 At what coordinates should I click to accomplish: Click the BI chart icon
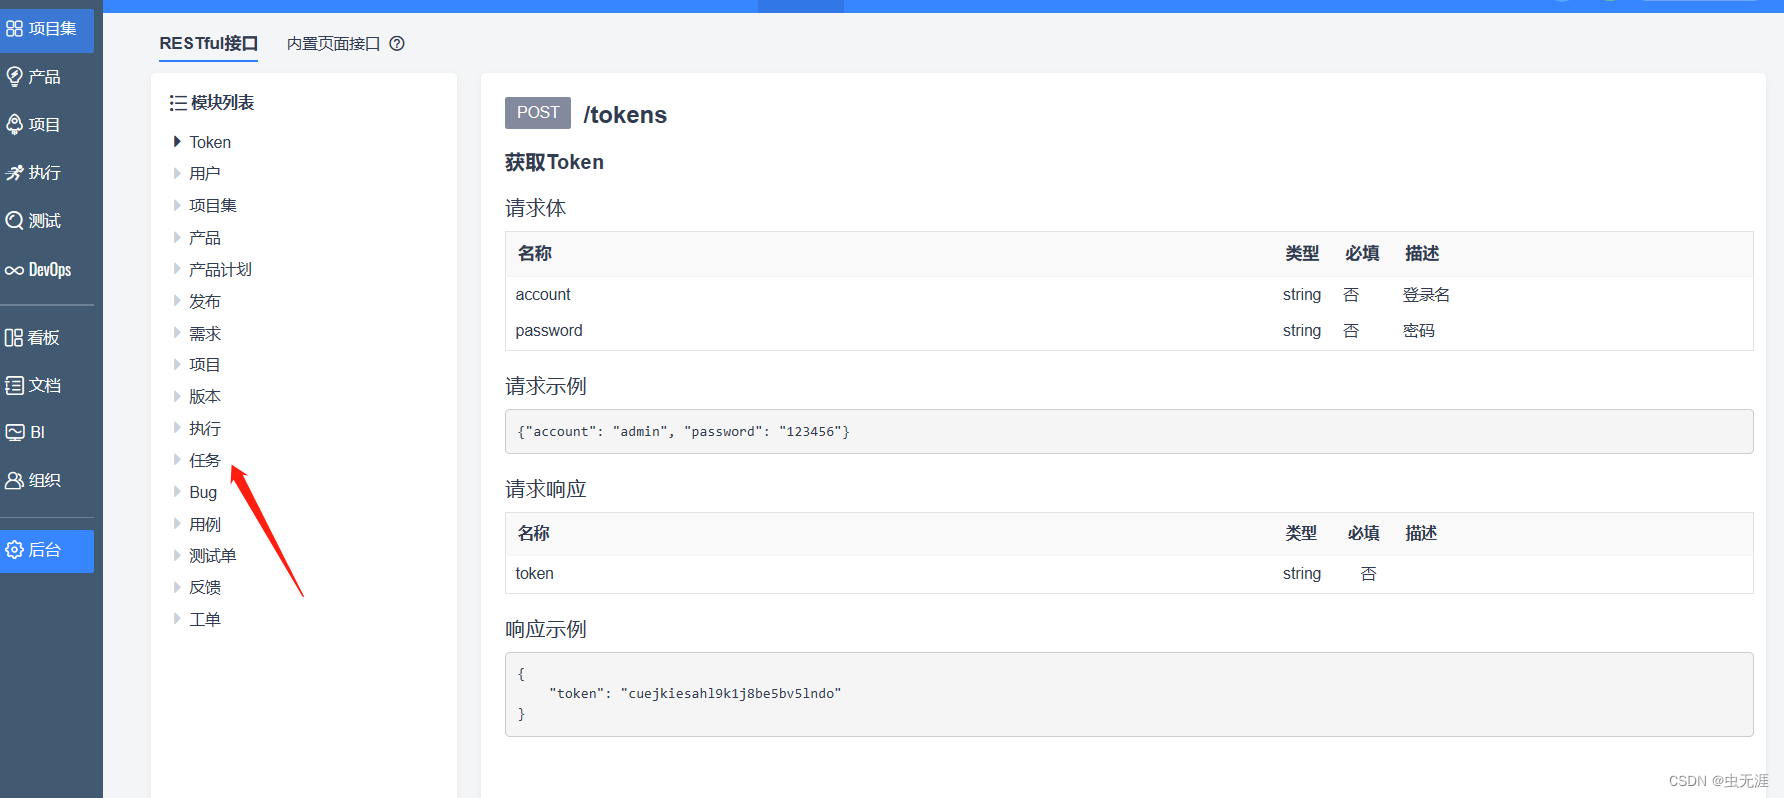pos(14,432)
